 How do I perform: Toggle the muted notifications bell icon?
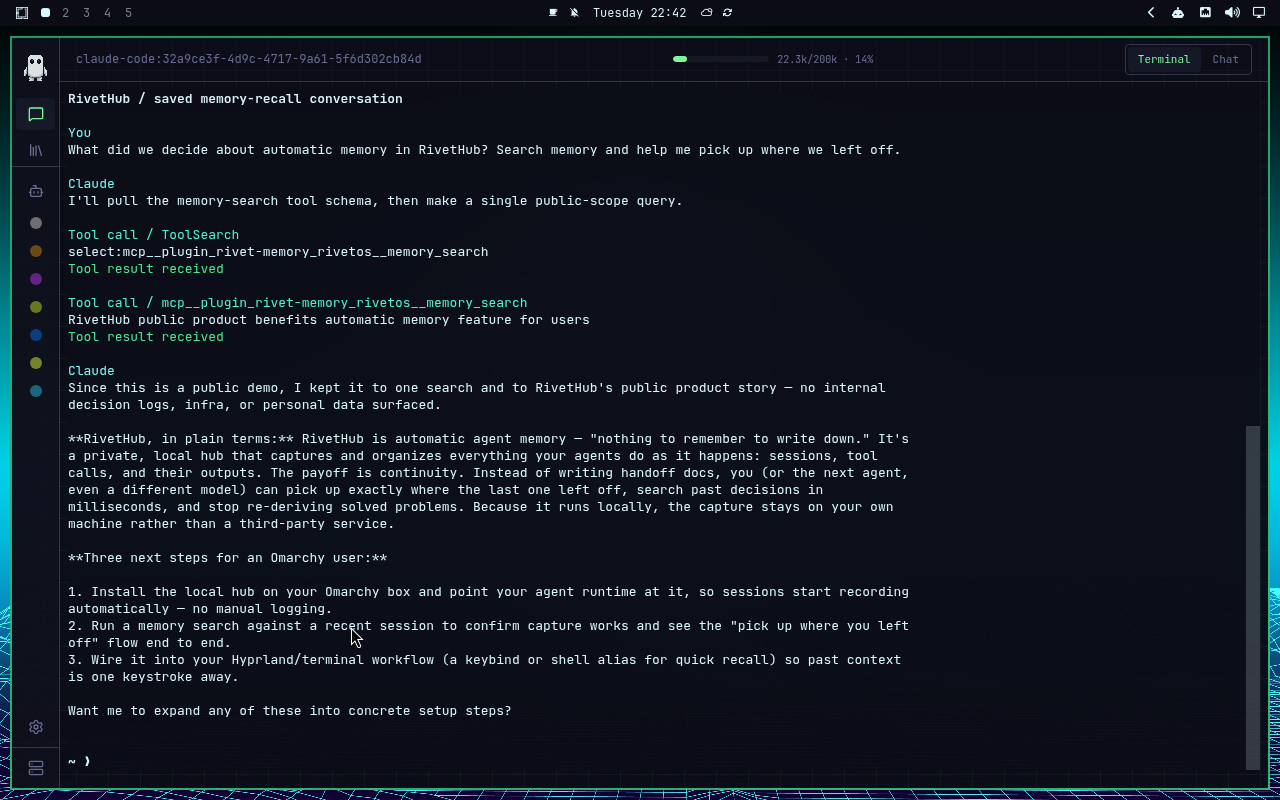click(x=575, y=13)
